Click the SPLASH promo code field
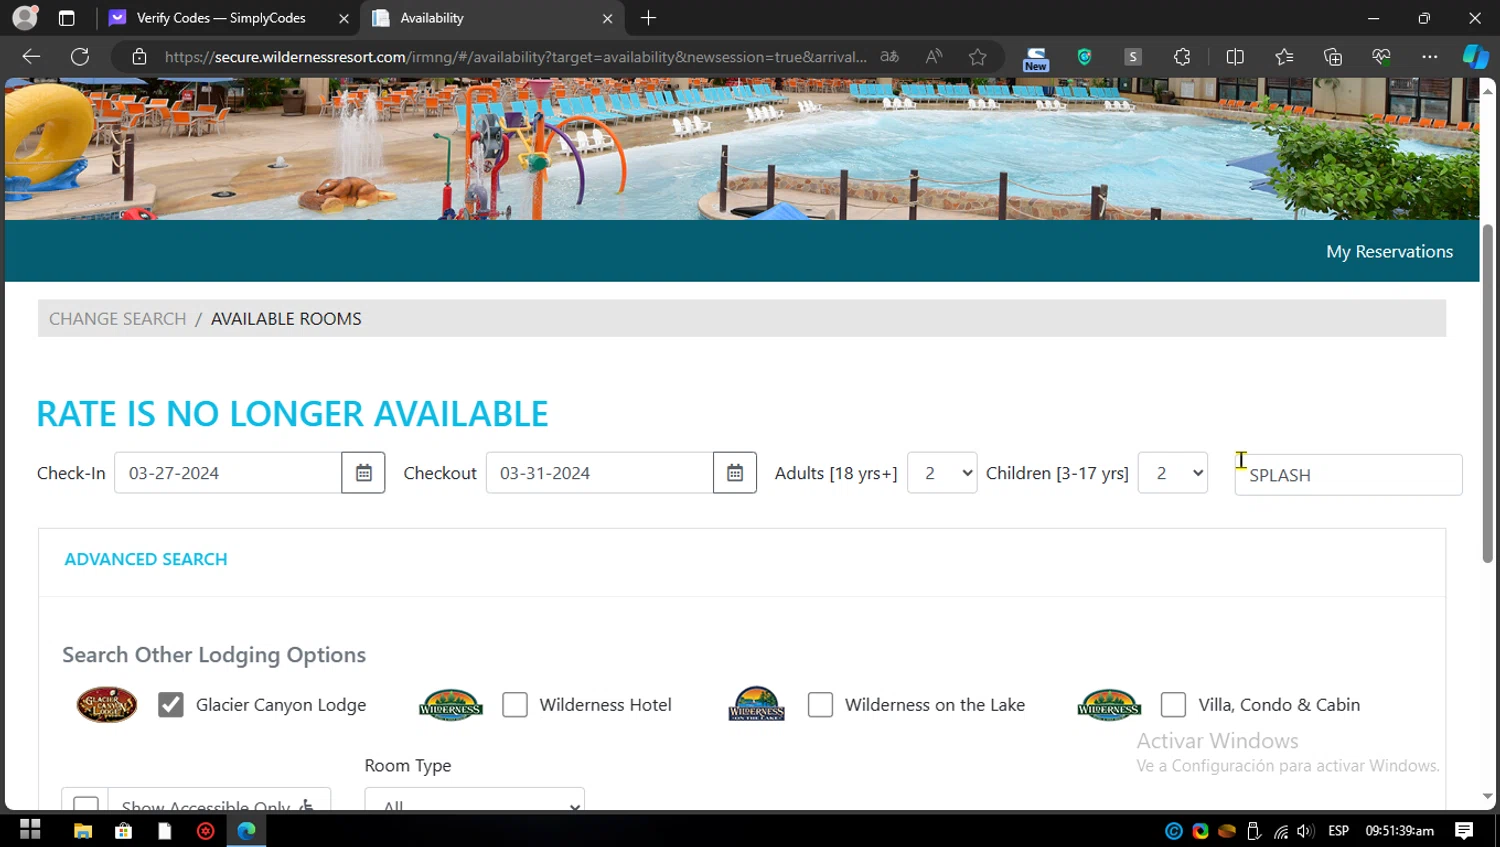This screenshot has width=1500, height=847. pyautogui.click(x=1348, y=475)
